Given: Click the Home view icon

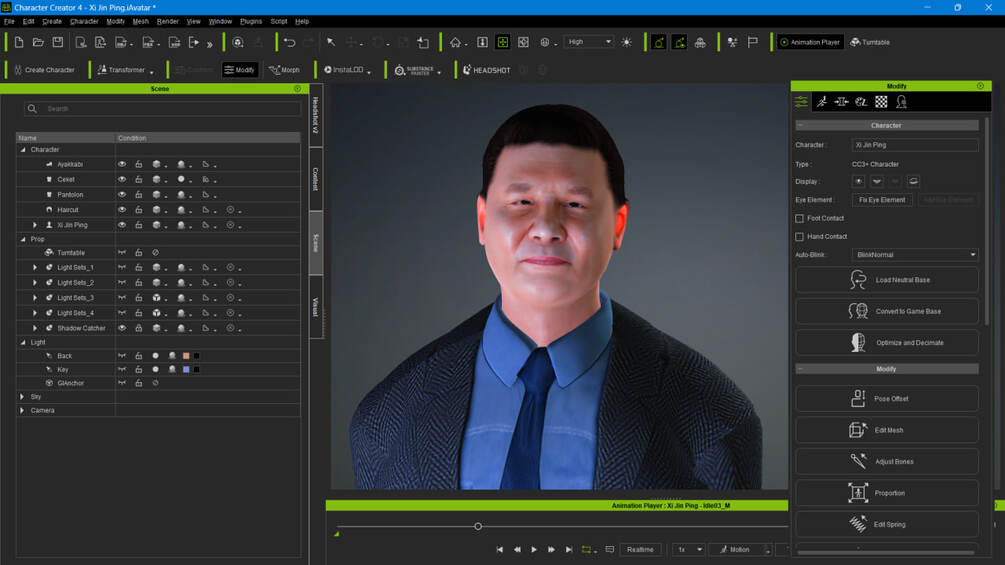Looking at the screenshot, I should (x=455, y=42).
